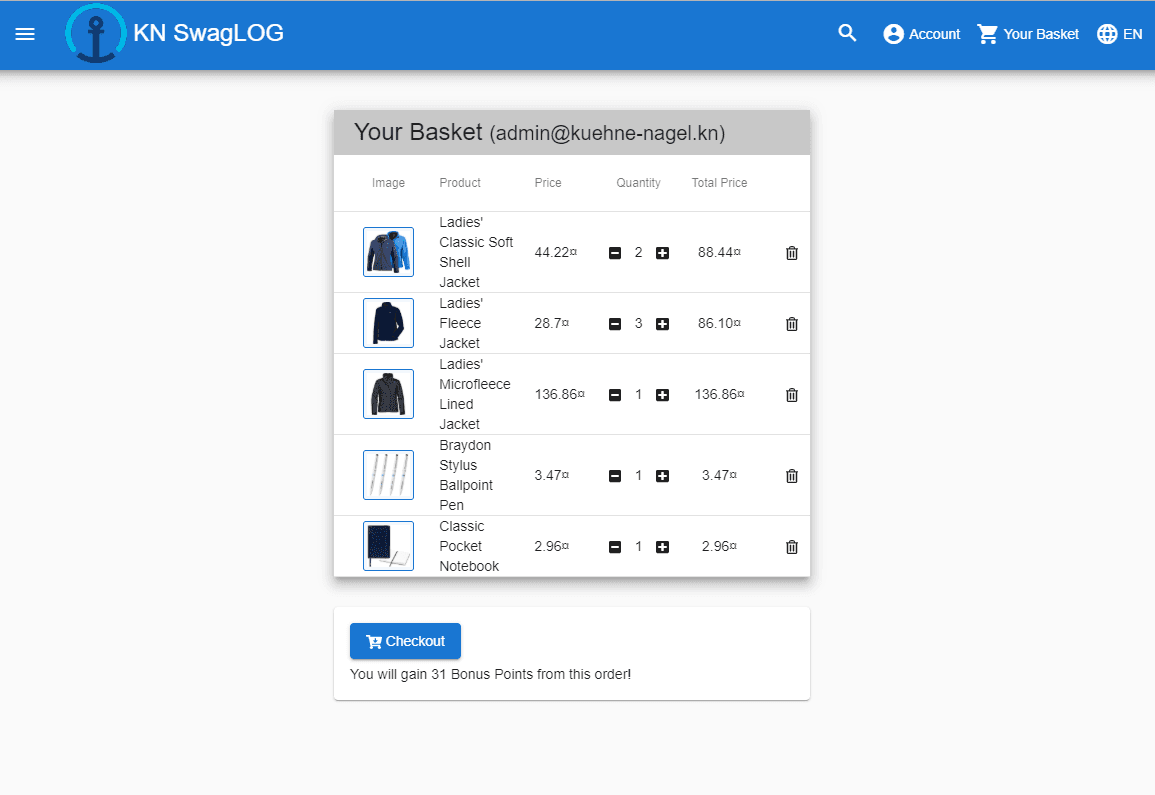Open the Ladies' Fleece Jacket thumbnail image
The image size is (1155, 795).
[x=388, y=323]
